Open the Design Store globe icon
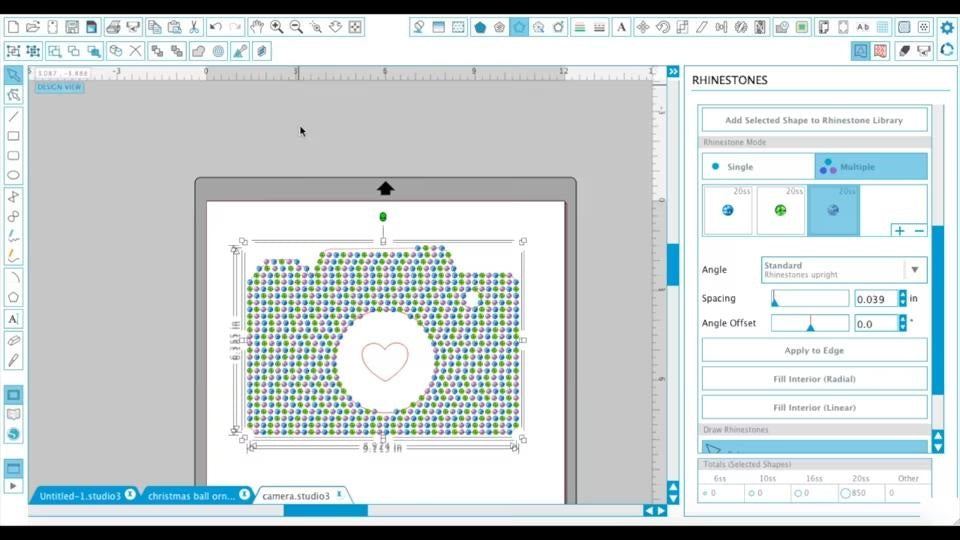 (x=13, y=434)
